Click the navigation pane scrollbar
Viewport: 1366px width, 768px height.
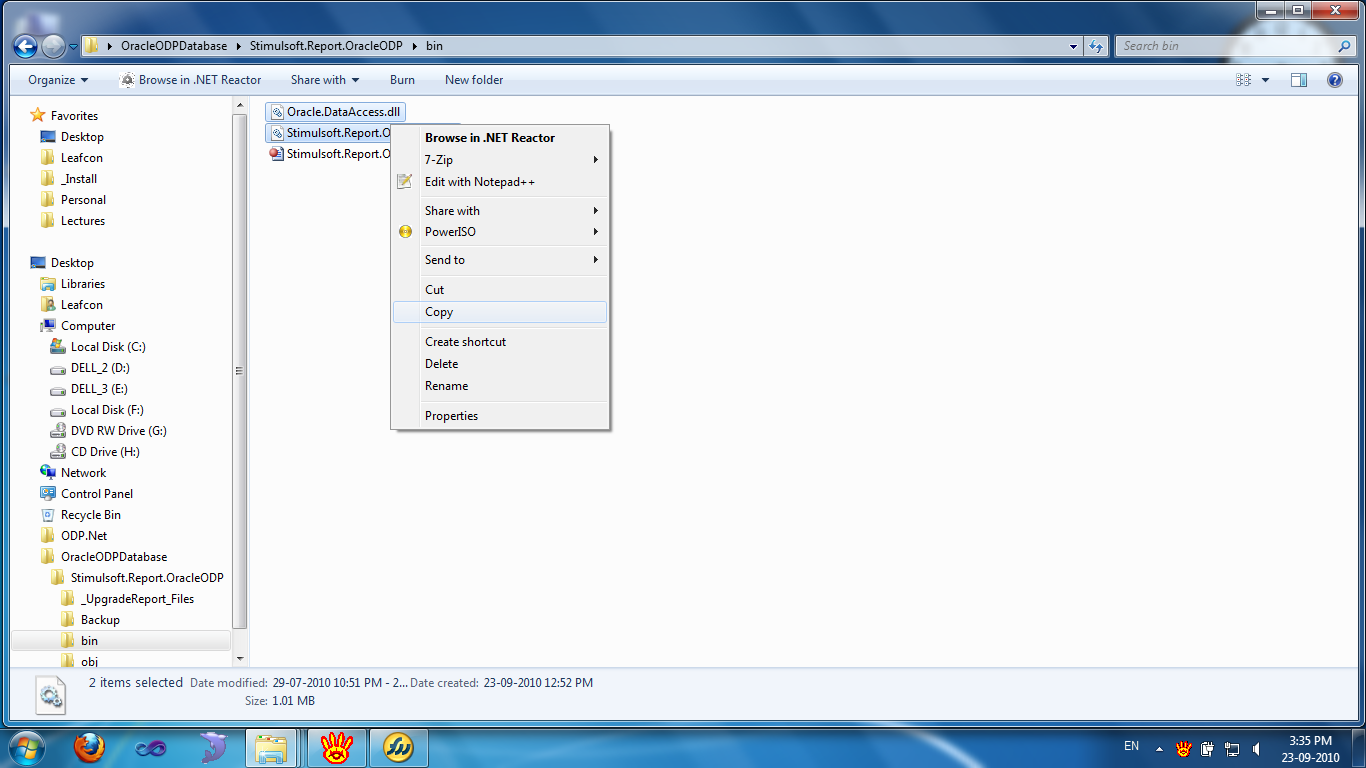(x=239, y=371)
